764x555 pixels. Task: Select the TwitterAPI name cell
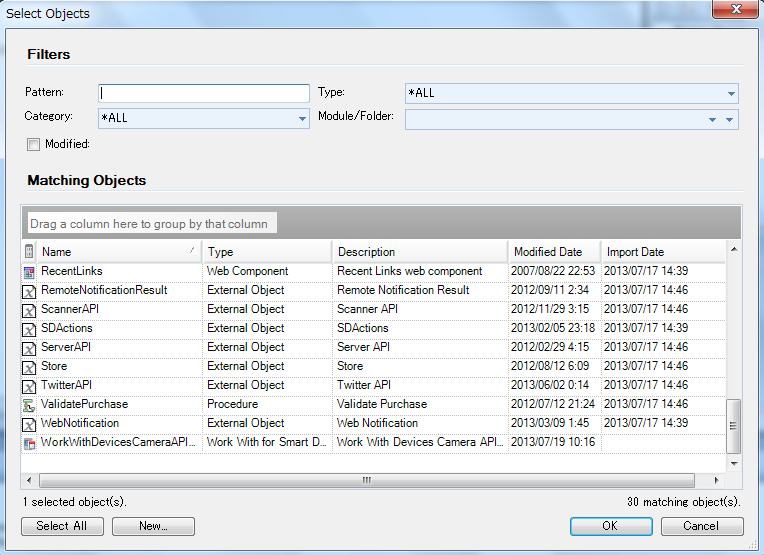click(66, 385)
